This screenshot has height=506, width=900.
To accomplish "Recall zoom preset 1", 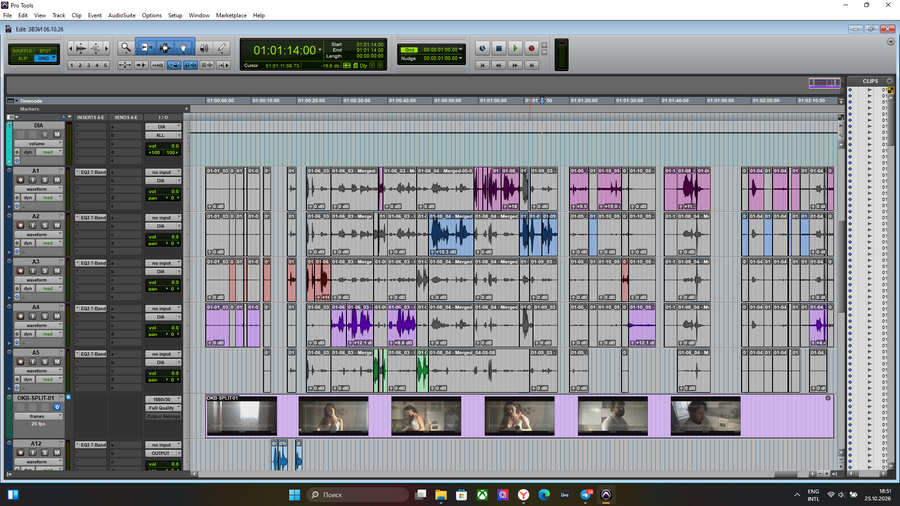I will (x=71, y=65).
